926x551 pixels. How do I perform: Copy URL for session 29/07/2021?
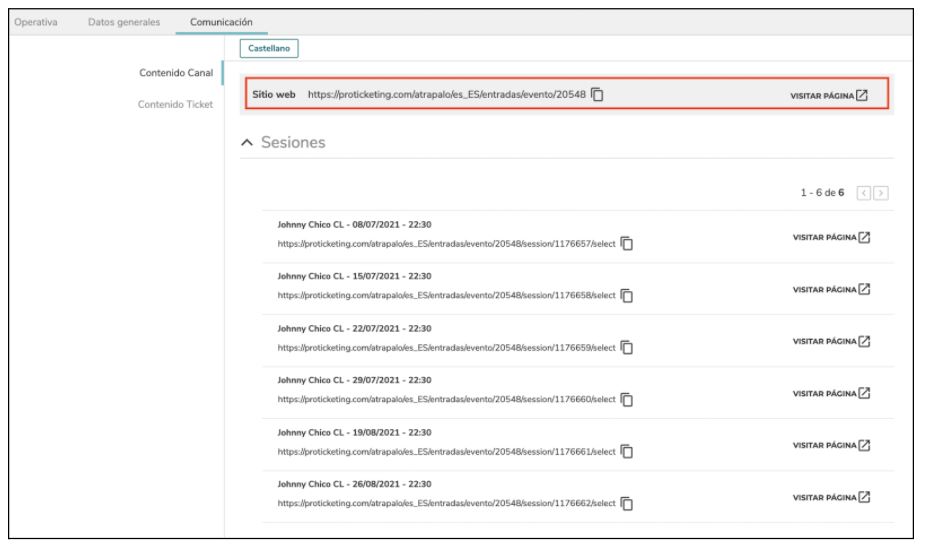(627, 399)
